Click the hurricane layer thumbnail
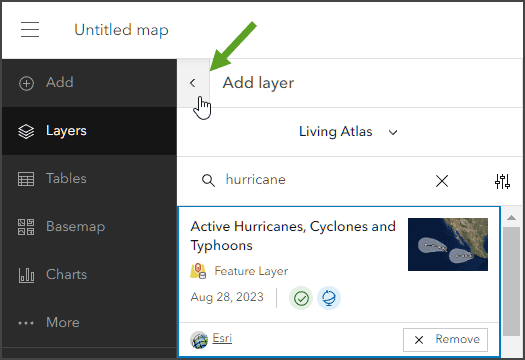Viewport: 525px width, 360px height. point(448,244)
